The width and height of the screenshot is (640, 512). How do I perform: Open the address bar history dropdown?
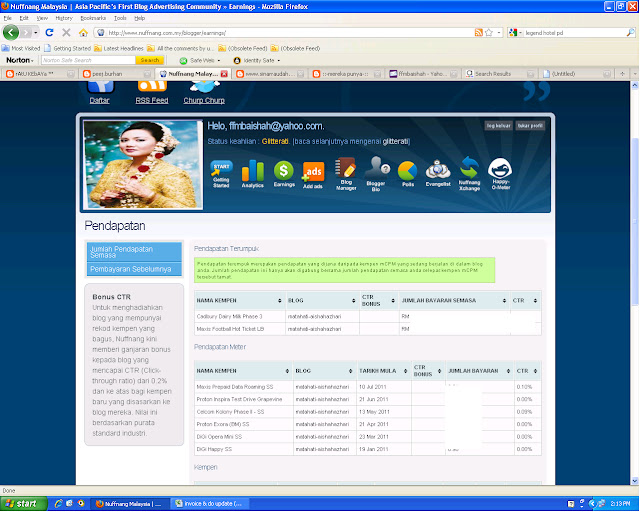[499, 32]
